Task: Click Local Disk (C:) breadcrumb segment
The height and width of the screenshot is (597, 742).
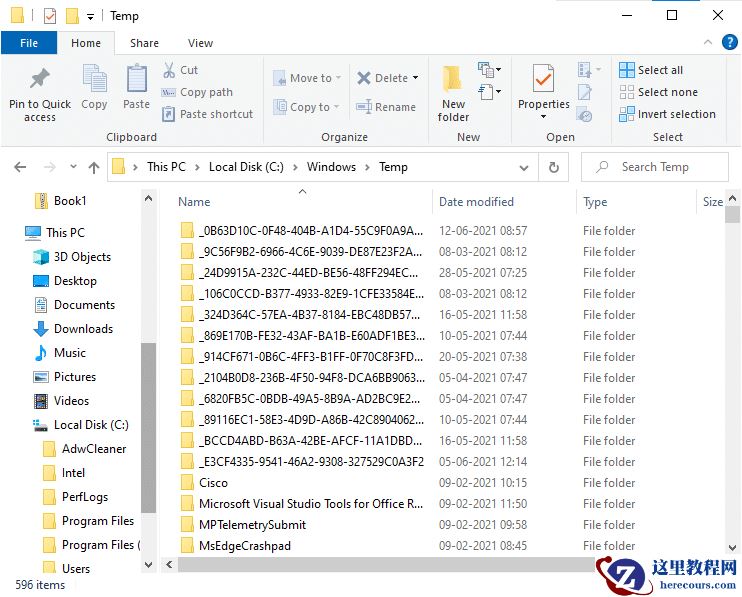Action: [x=246, y=167]
